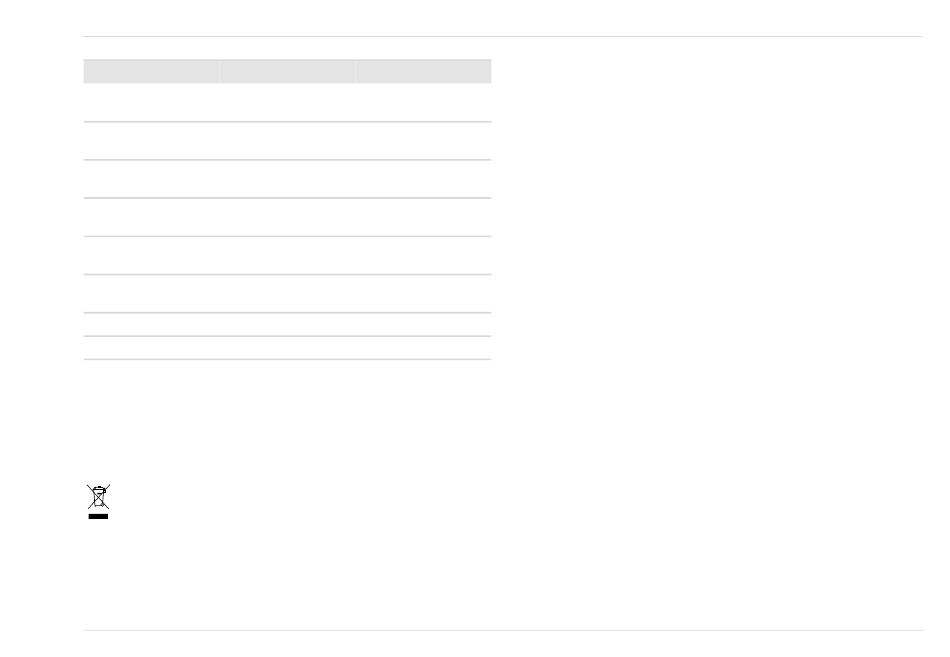Click the crossed-out wheeled bin icon
The height and width of the screenshot is (657, 950).
(98, 496)
